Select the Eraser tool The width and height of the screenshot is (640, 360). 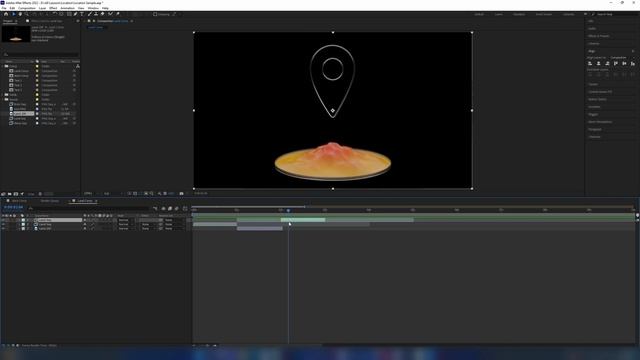point(102,14)
